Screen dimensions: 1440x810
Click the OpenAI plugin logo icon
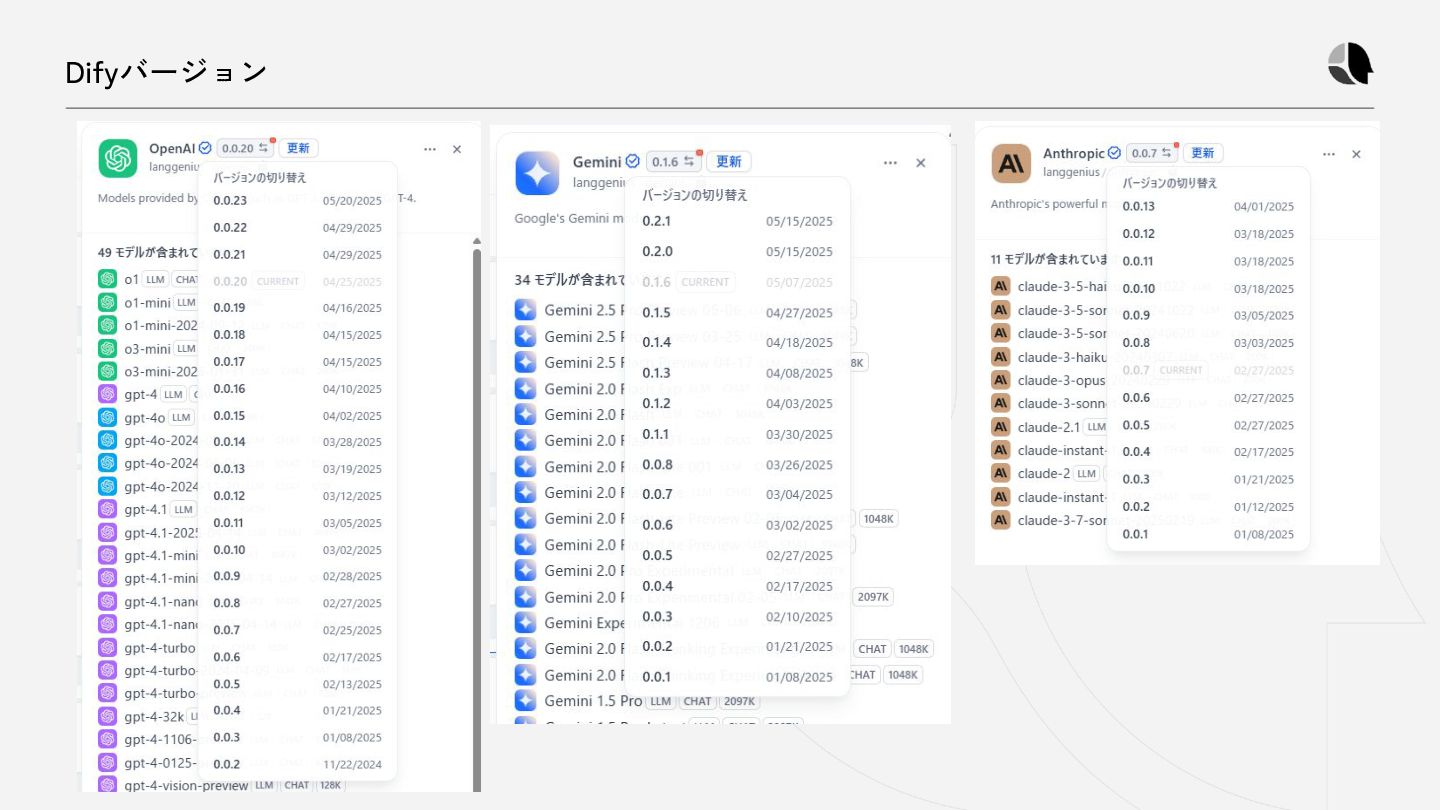[x=118, y=158]
